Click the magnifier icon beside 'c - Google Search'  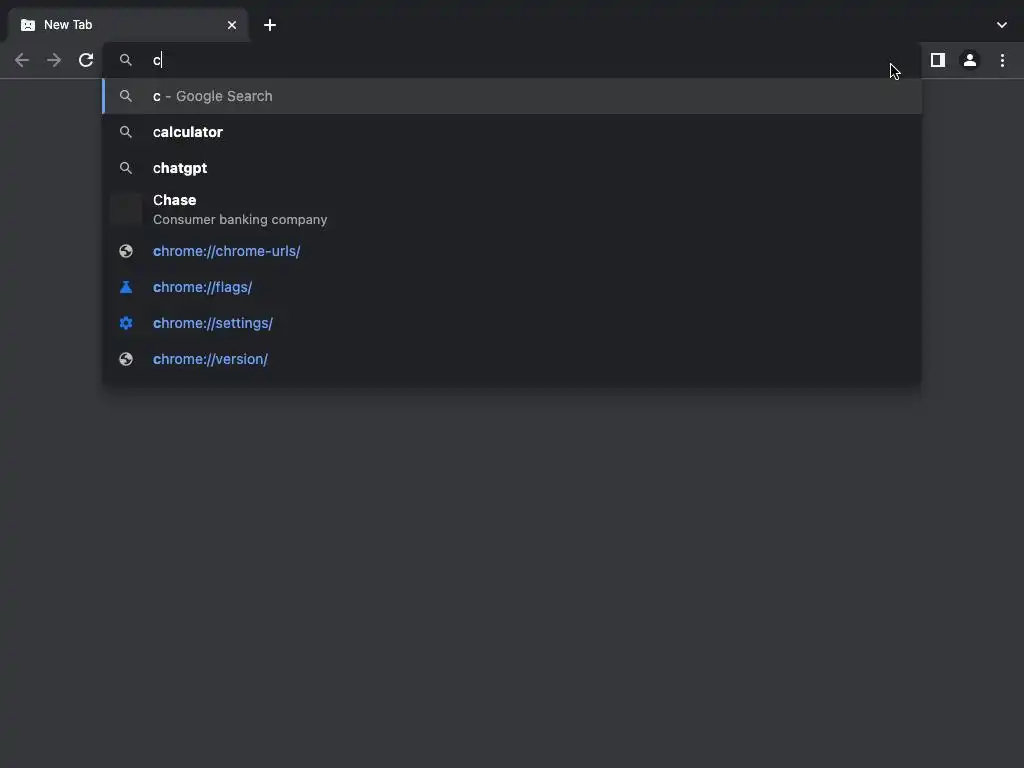click(126, 96)
